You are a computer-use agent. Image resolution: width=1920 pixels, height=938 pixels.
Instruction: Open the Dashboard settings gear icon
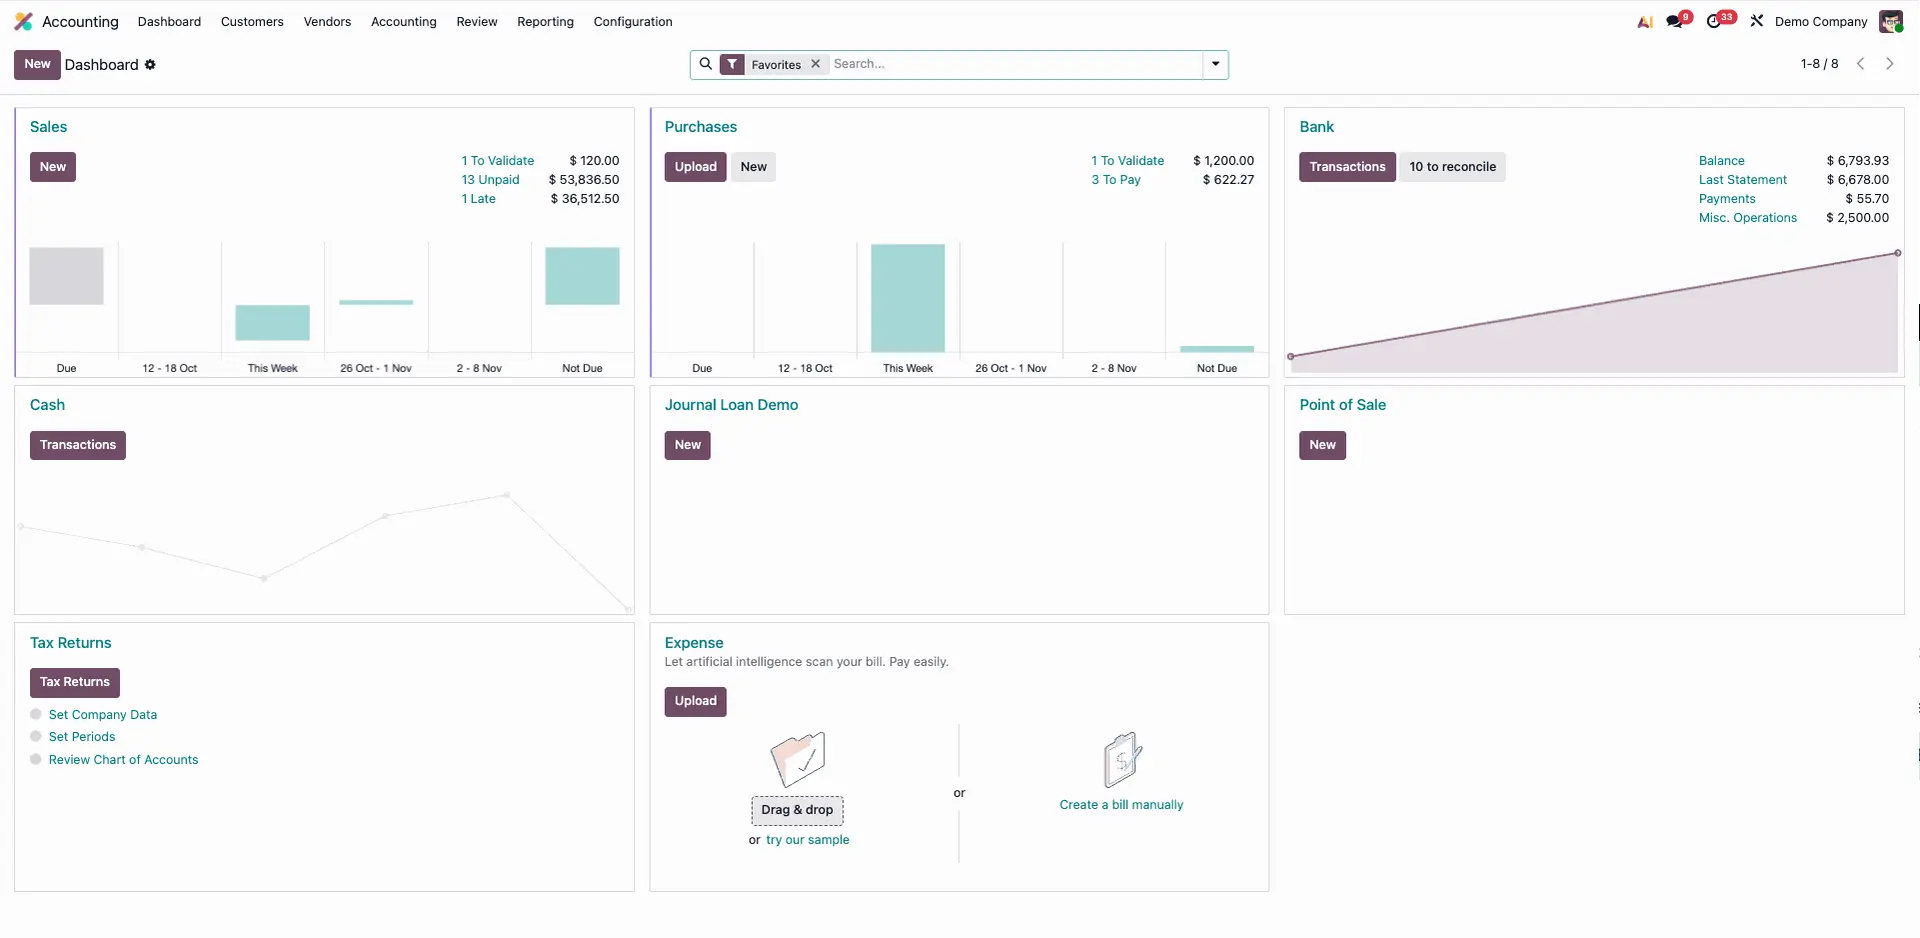point(150,64)
